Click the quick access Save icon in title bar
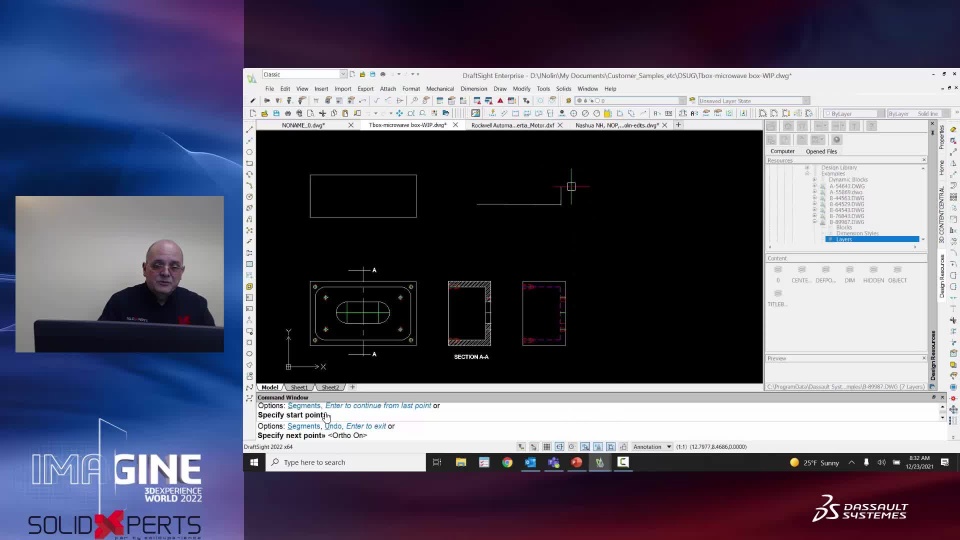 372,75
